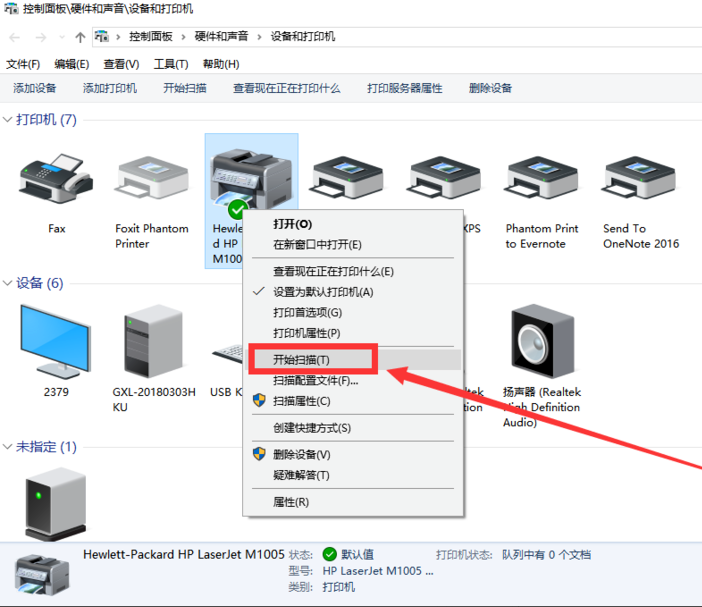This screenshot has width=702, height=607.
Task: Select the Realtek speaker device icon
Action: tap(542, 343)
